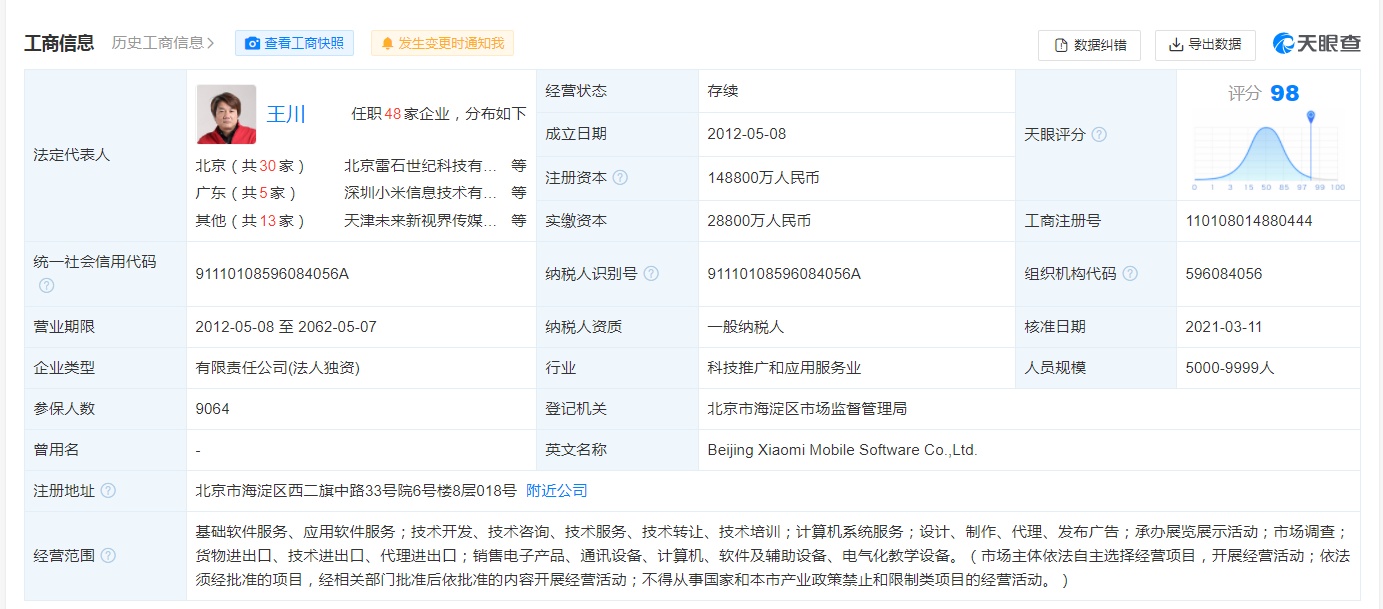Click taxpayer qualification 一般纳税人
This screenshot has height=609, width=1383.
tap(745, 327)
